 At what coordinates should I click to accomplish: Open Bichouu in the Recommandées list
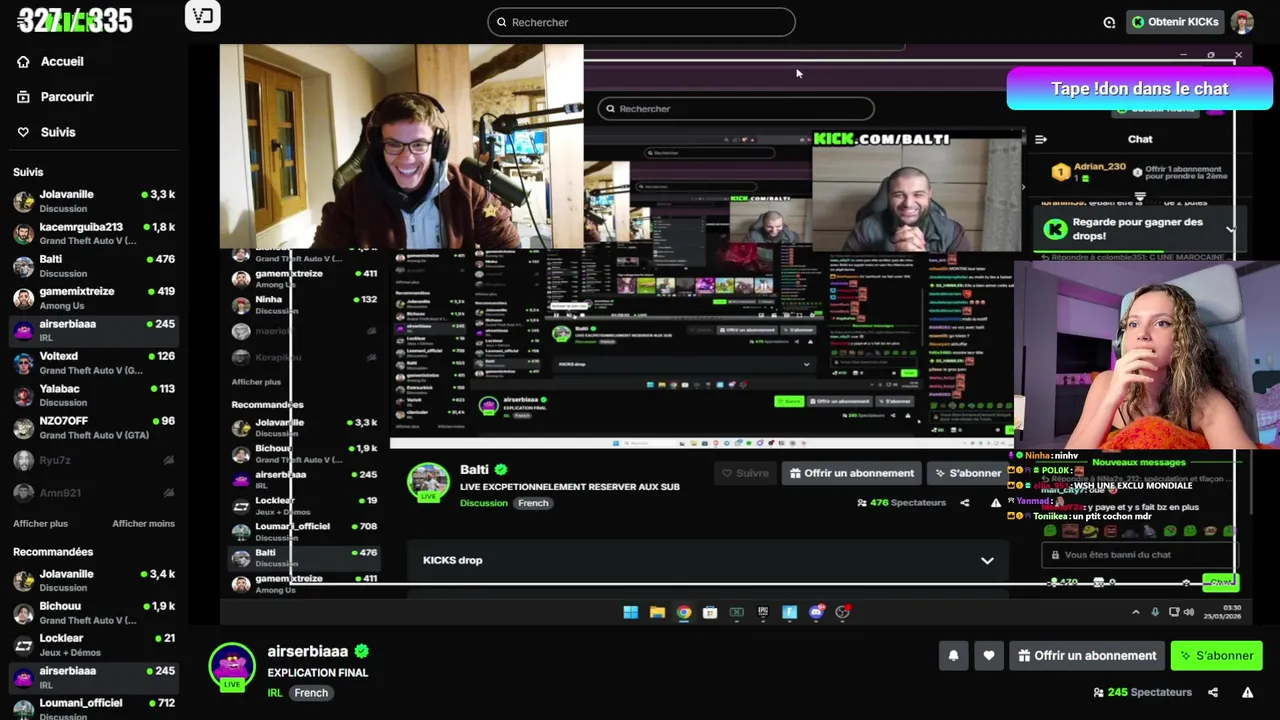click(94, 612)
